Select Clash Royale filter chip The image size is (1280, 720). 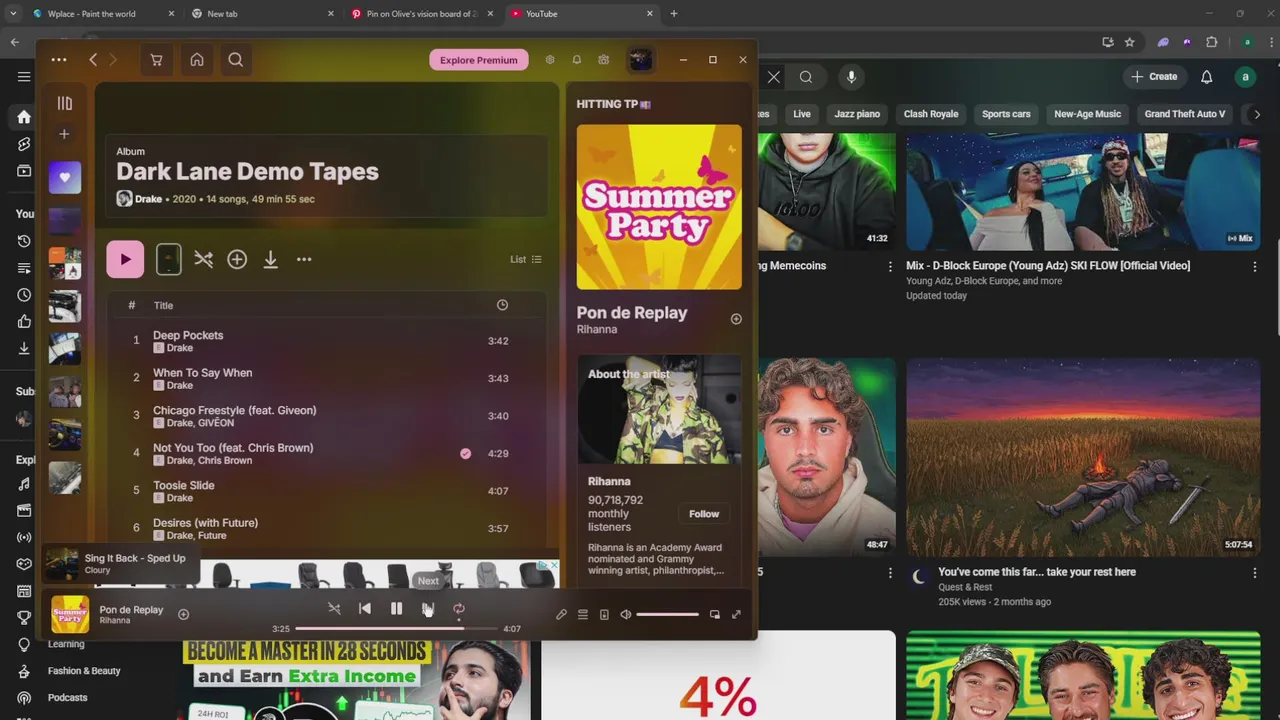[931, 114]
